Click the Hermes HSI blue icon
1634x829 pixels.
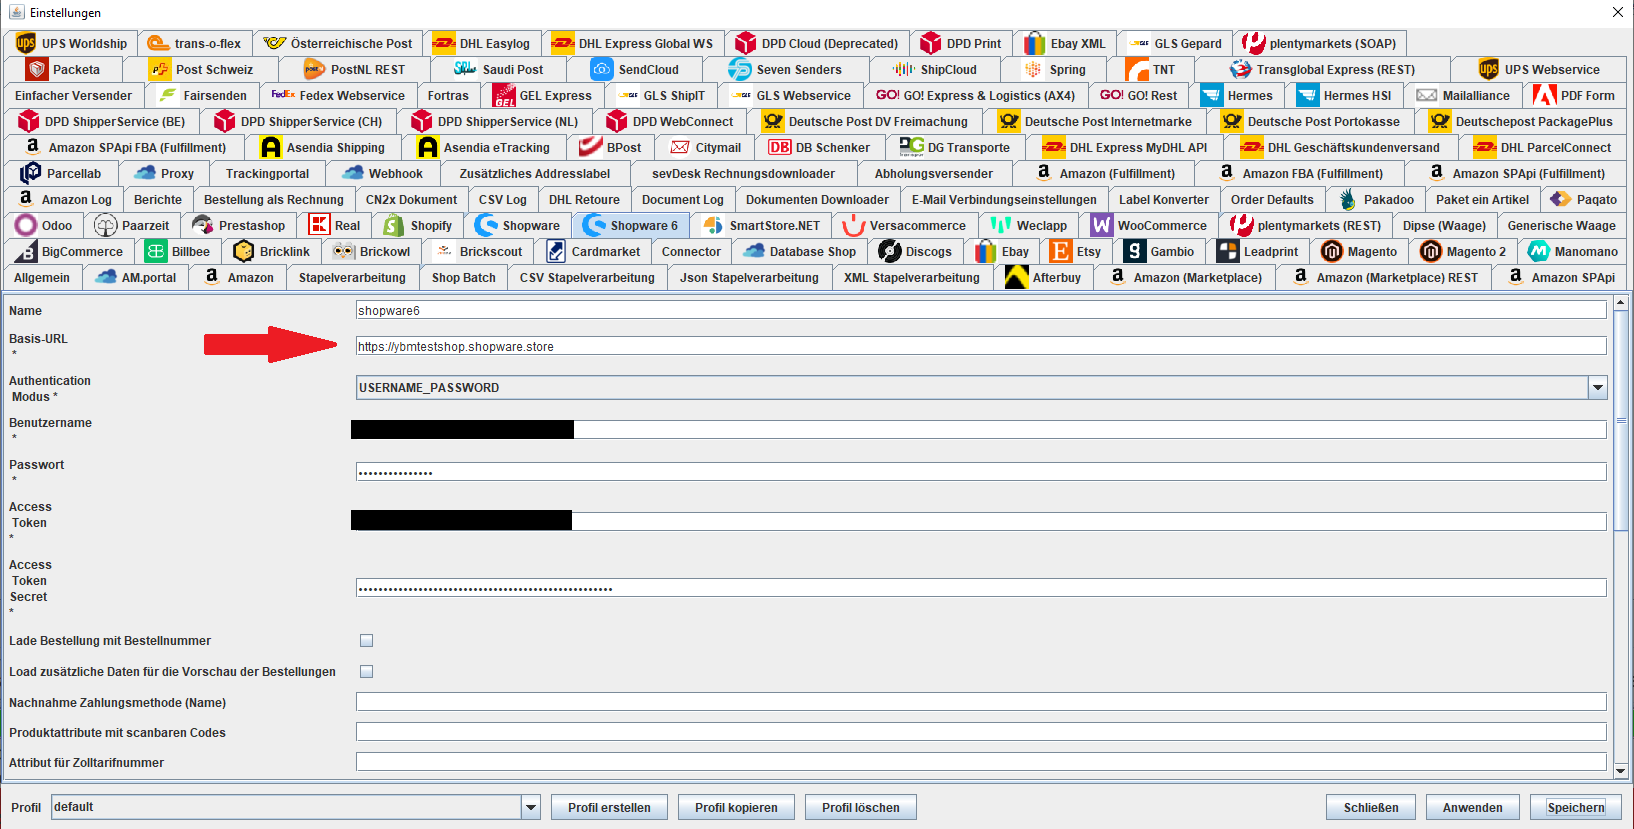tap(1308, 95)
